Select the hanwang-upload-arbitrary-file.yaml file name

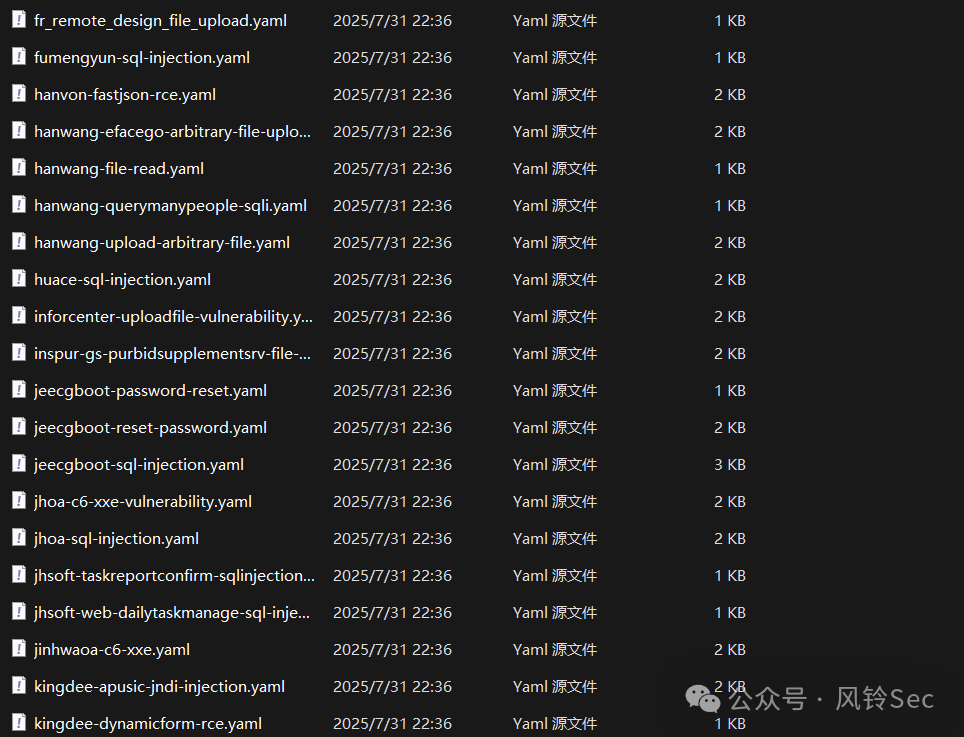coord(162,242)
